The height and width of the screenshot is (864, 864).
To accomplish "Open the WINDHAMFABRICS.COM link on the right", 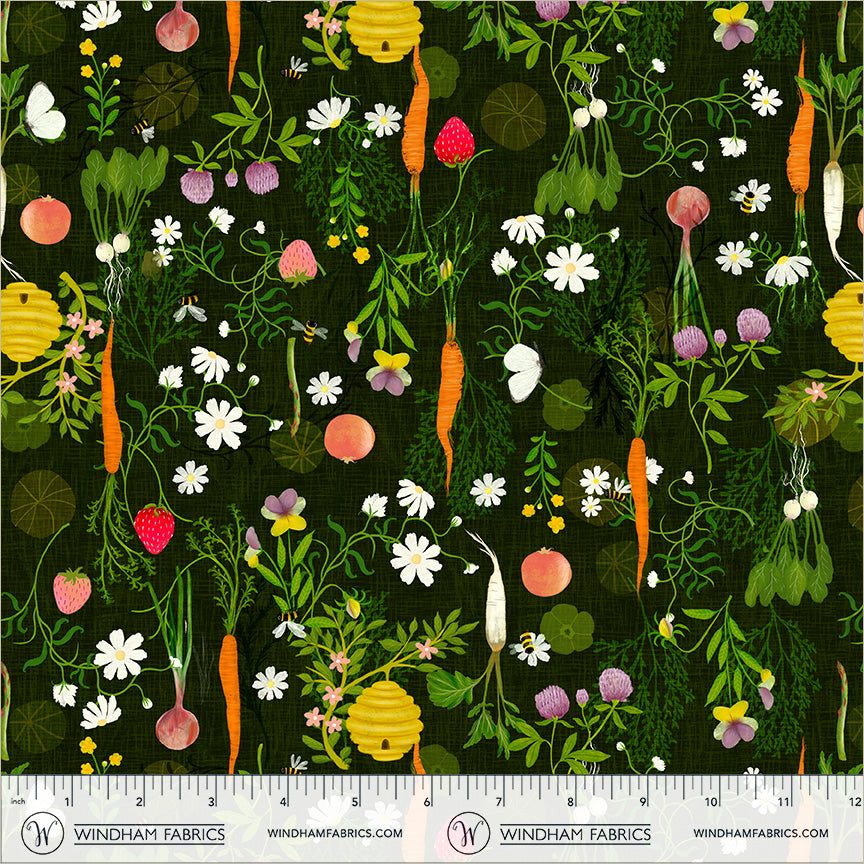I will [760, 832].
